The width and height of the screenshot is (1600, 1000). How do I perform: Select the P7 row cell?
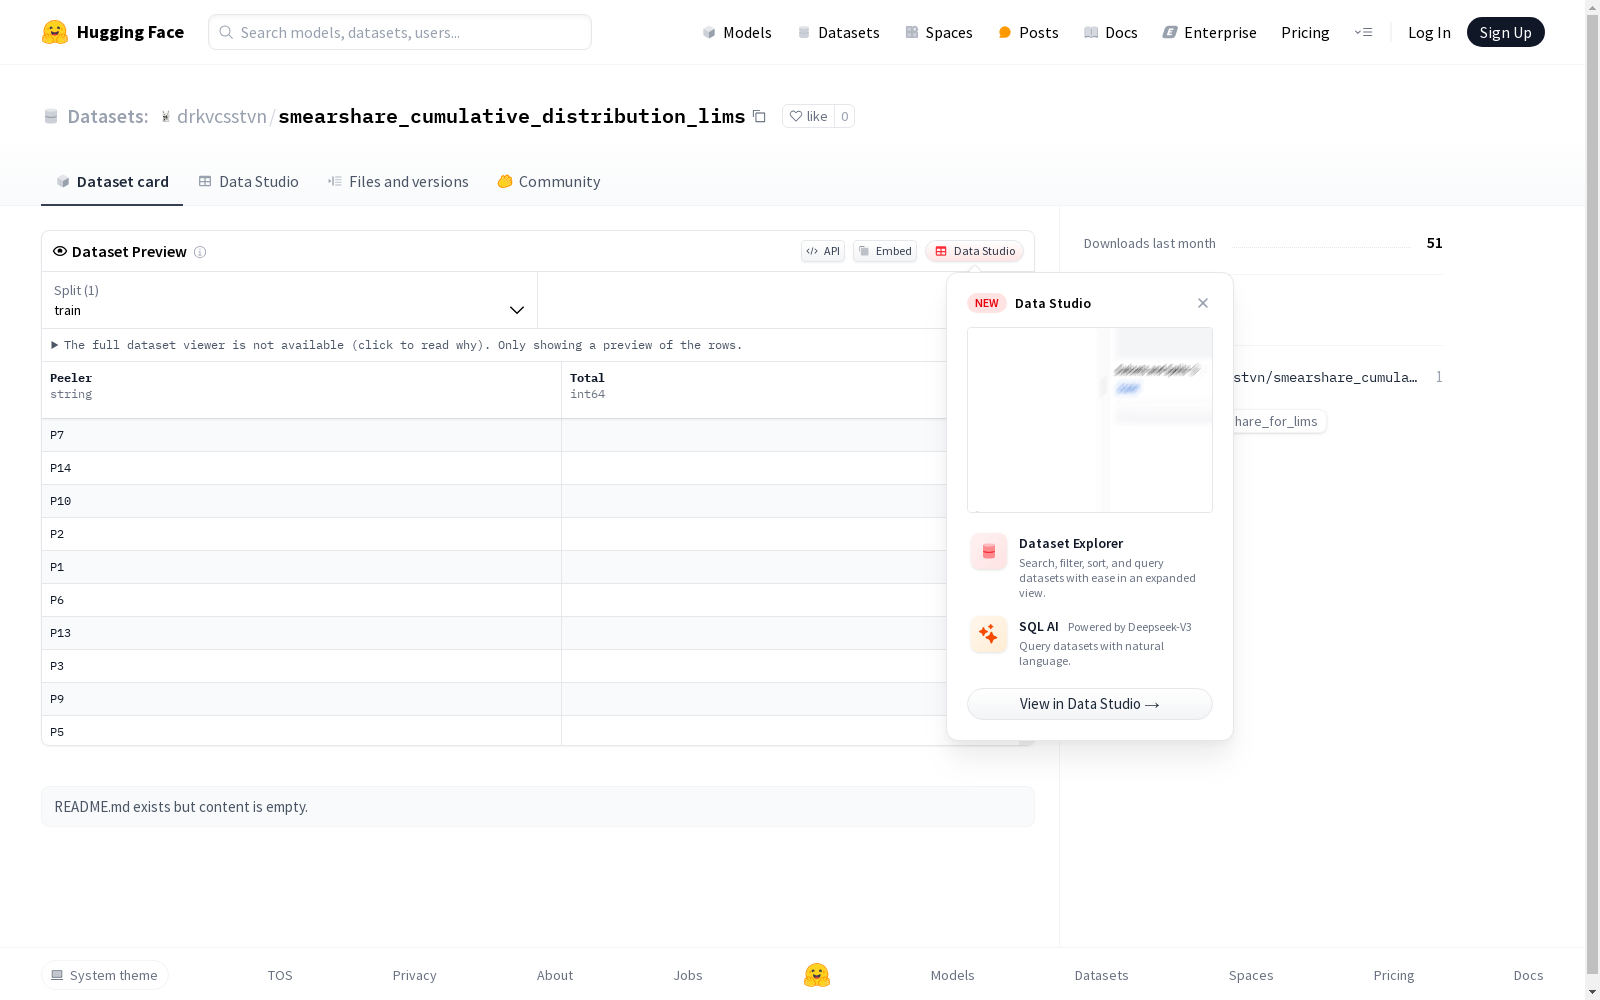click(301, 435)
